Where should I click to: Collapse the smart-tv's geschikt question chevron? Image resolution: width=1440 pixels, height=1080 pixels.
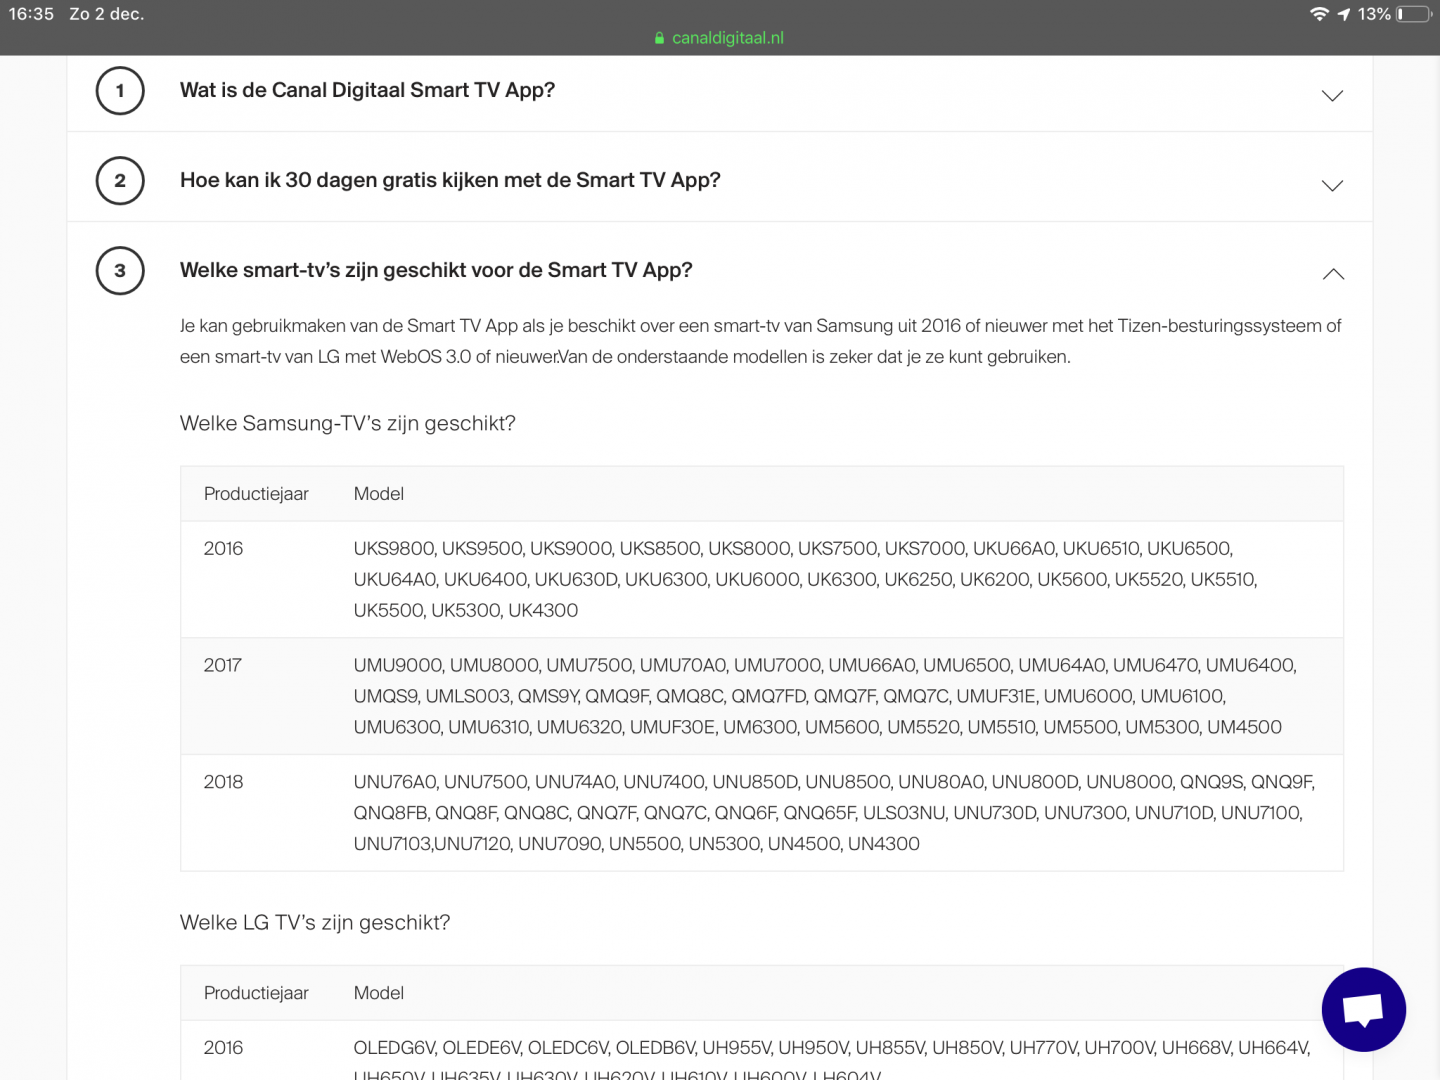coord(1333,274)
